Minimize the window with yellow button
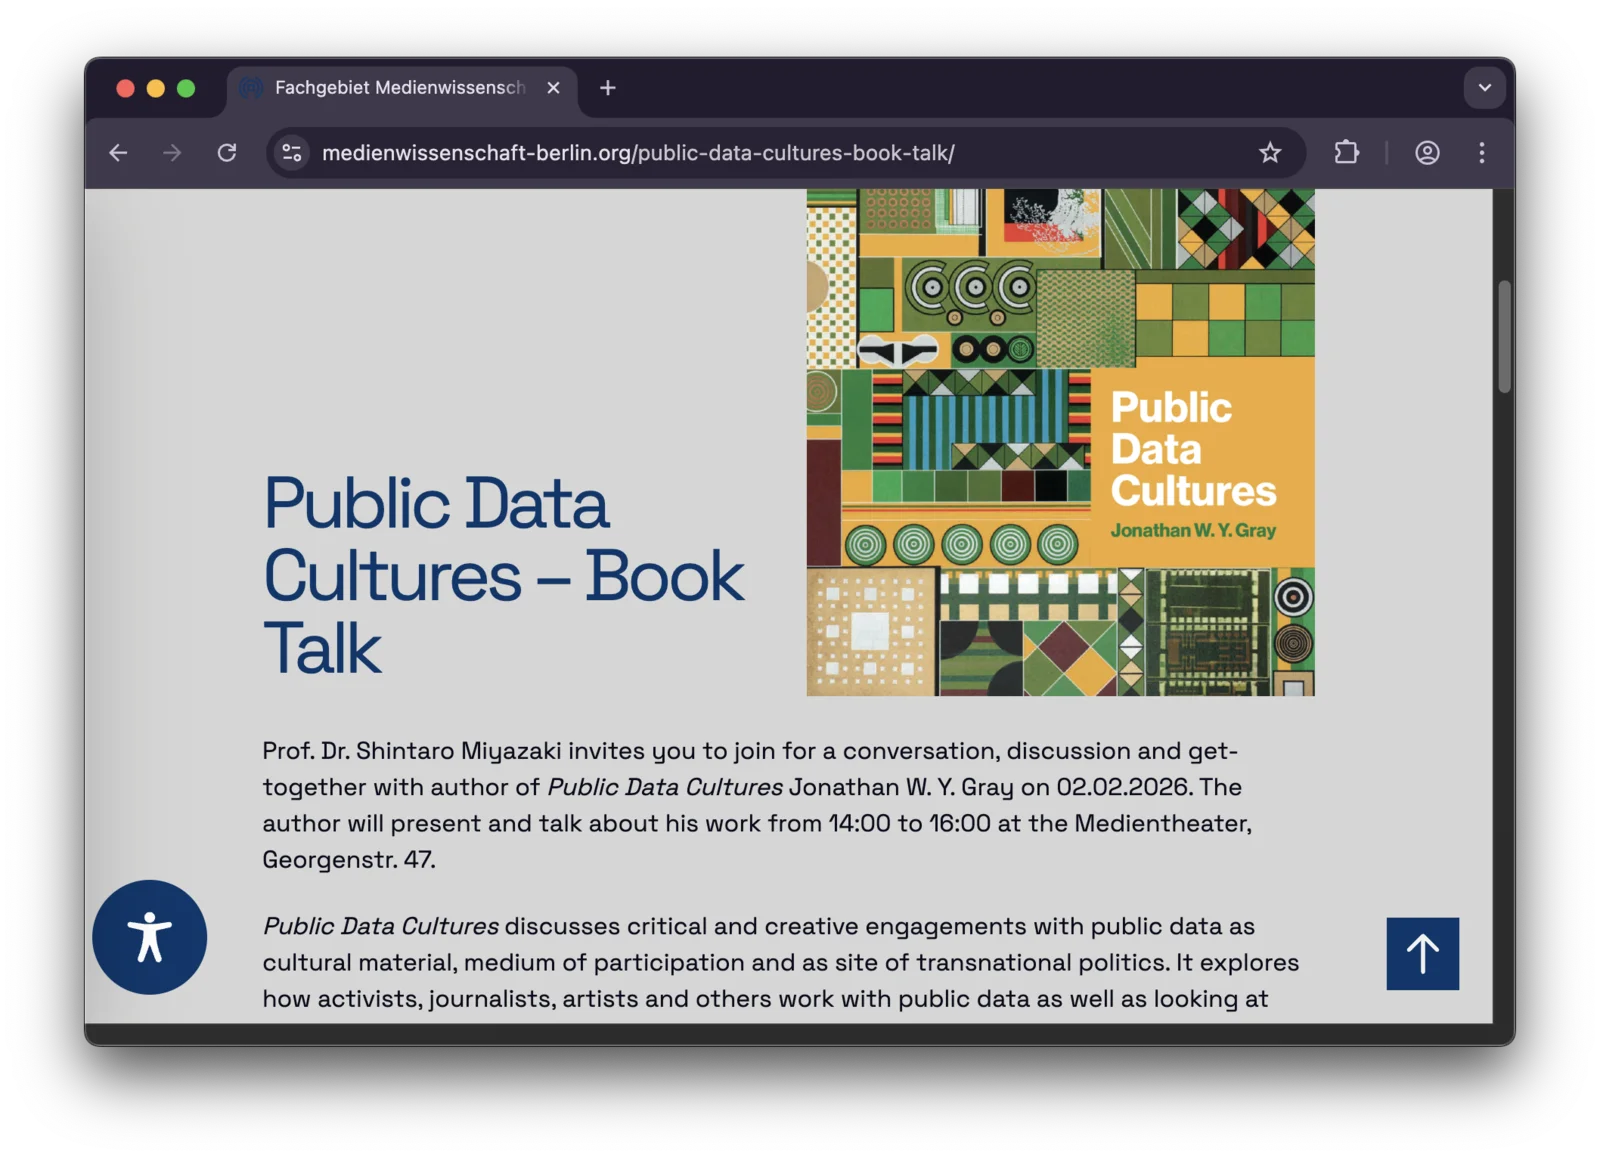 pos(155,88)
